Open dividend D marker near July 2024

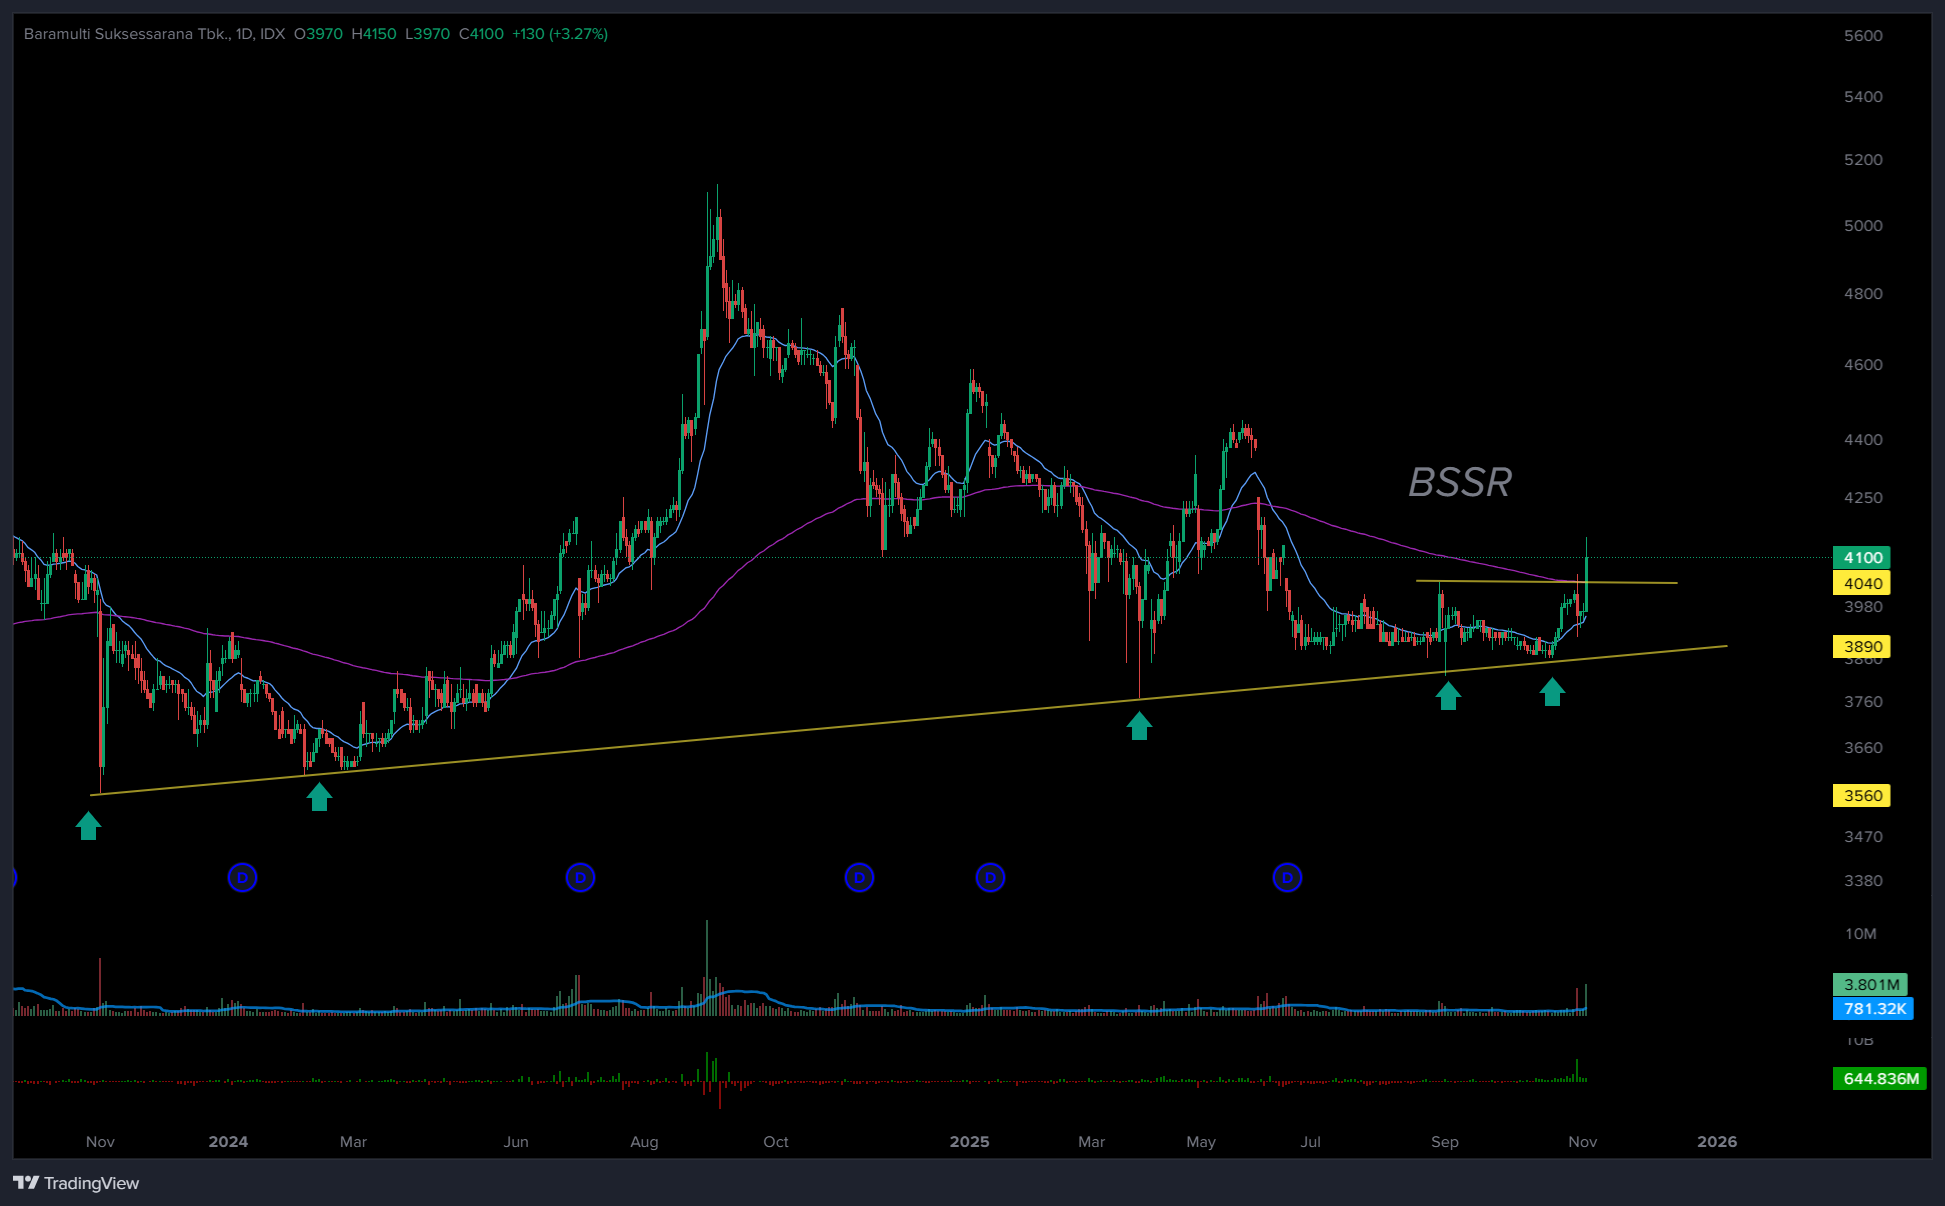tap(580, 878)
